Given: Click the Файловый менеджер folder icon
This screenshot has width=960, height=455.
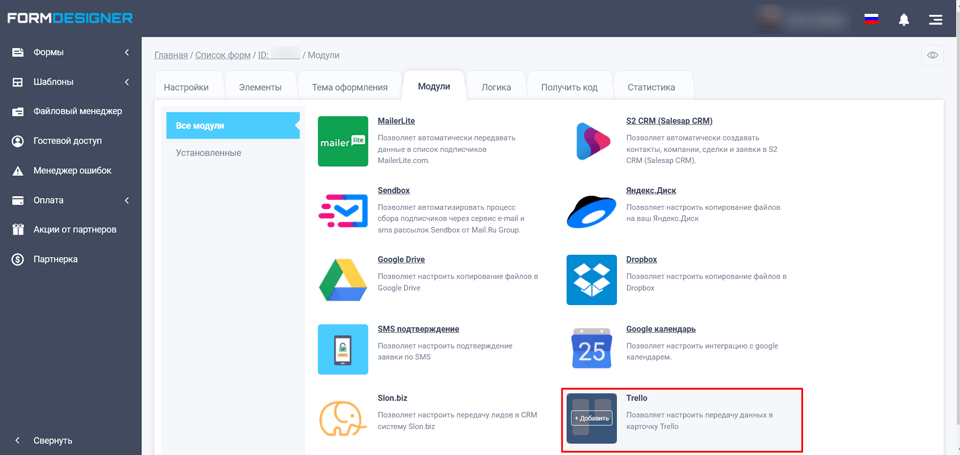Looking at the screenshot, I should (x=18, y=111).
